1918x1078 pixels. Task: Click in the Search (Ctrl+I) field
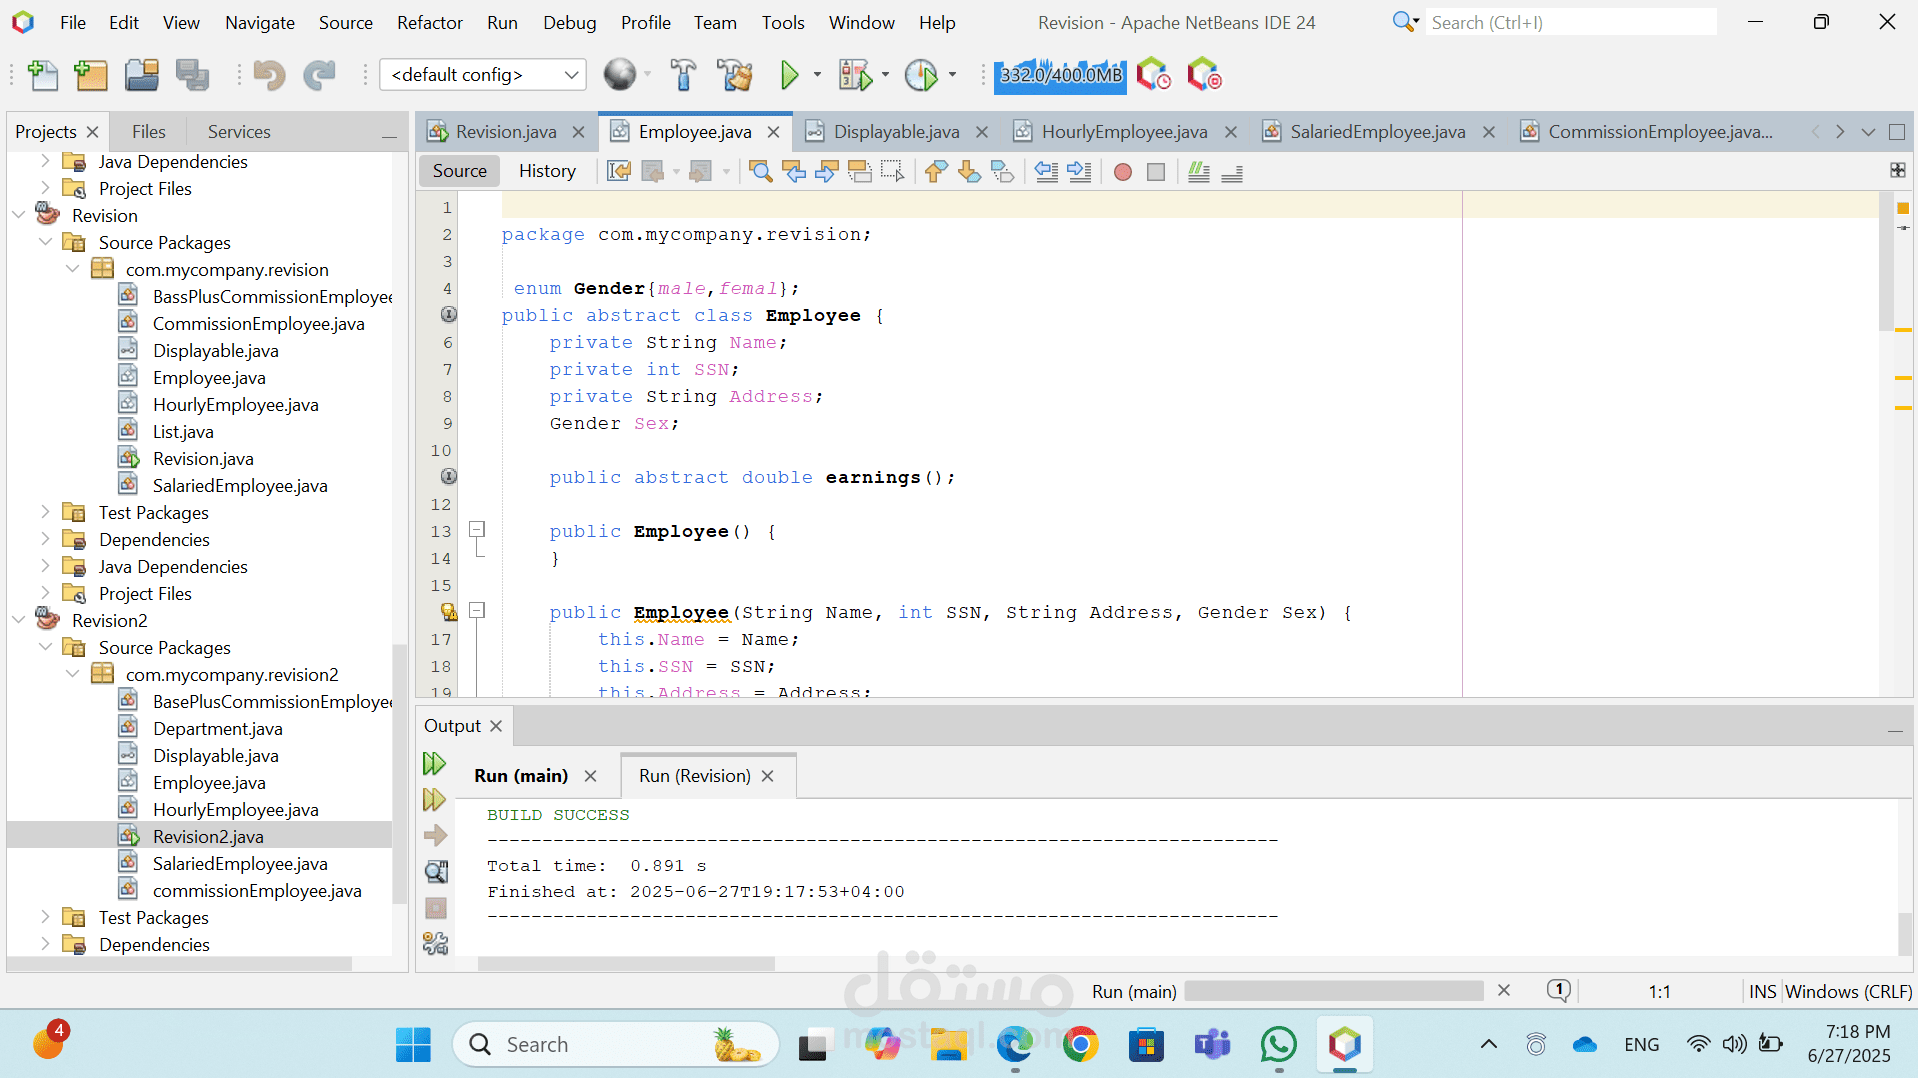pyautogui.click(x=1570, y=22)
